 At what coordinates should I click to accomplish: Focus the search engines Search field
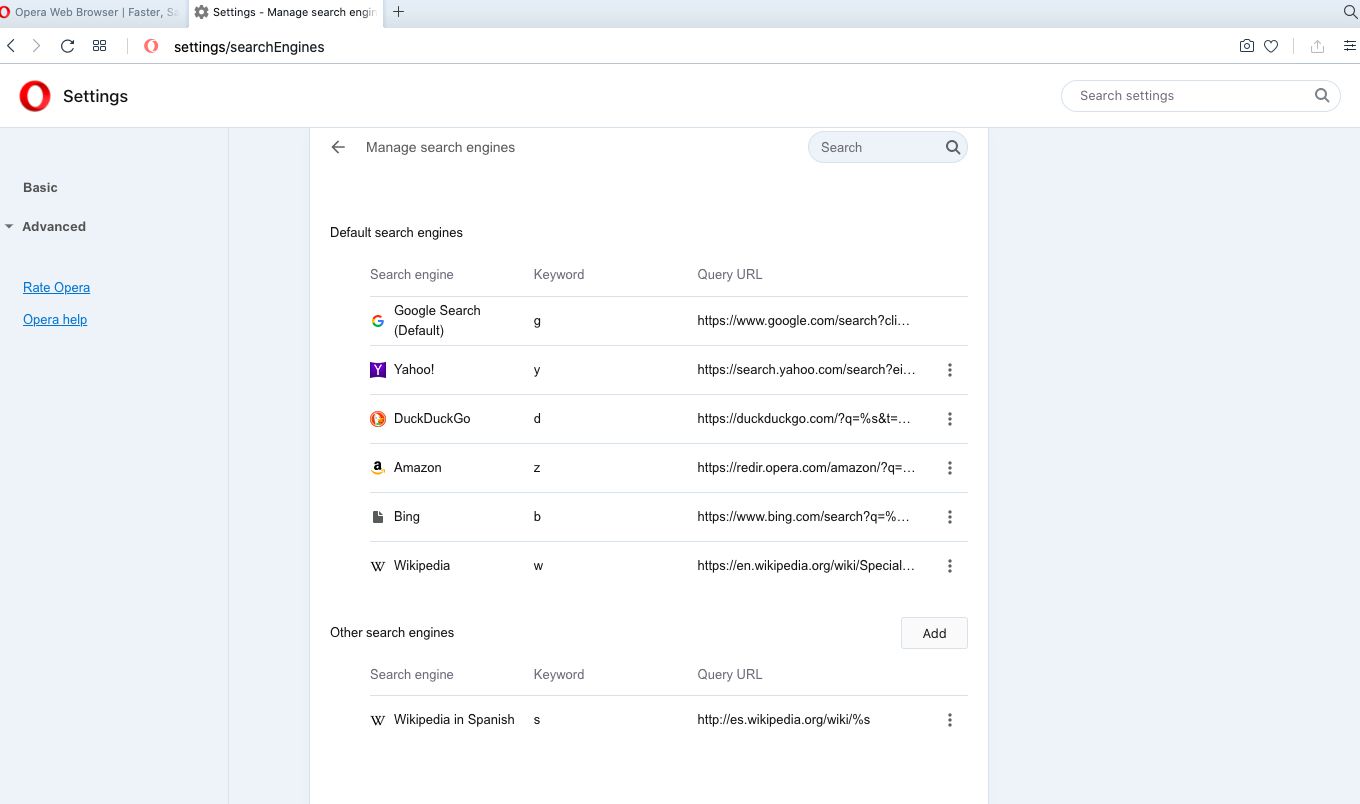887,147
